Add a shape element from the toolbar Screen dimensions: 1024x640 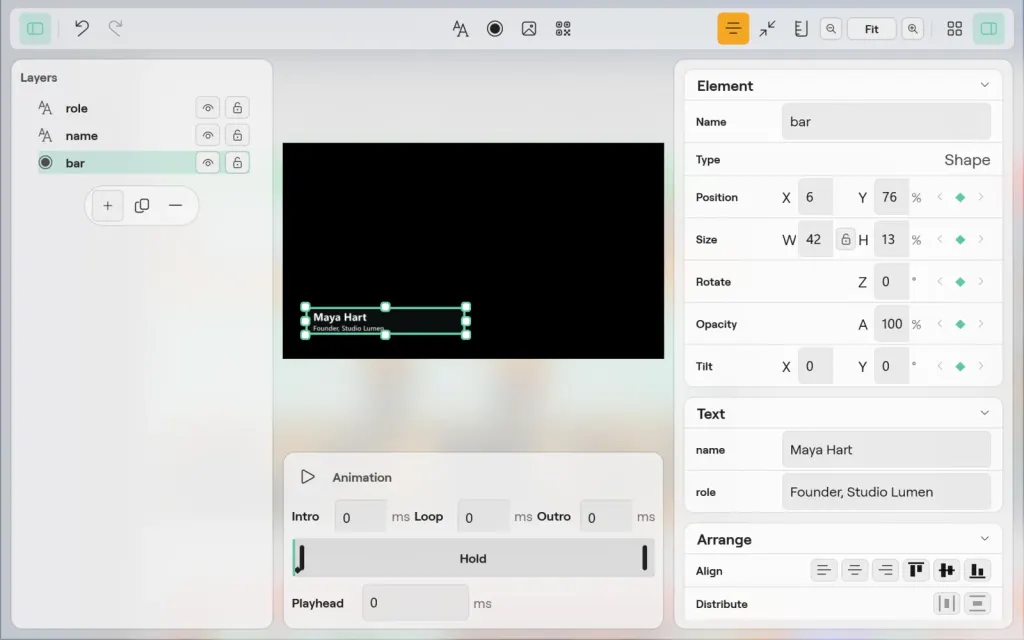pos(495,29)
